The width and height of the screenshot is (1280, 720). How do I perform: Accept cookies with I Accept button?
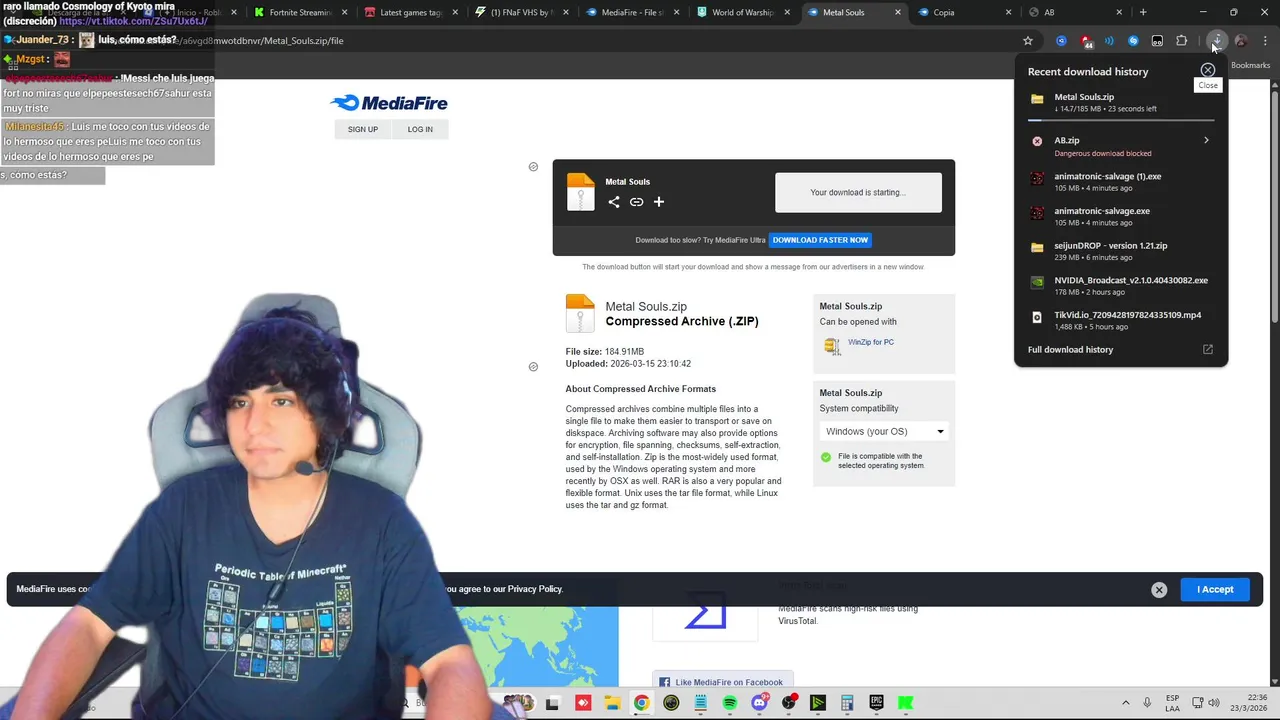pos(1215,590)
